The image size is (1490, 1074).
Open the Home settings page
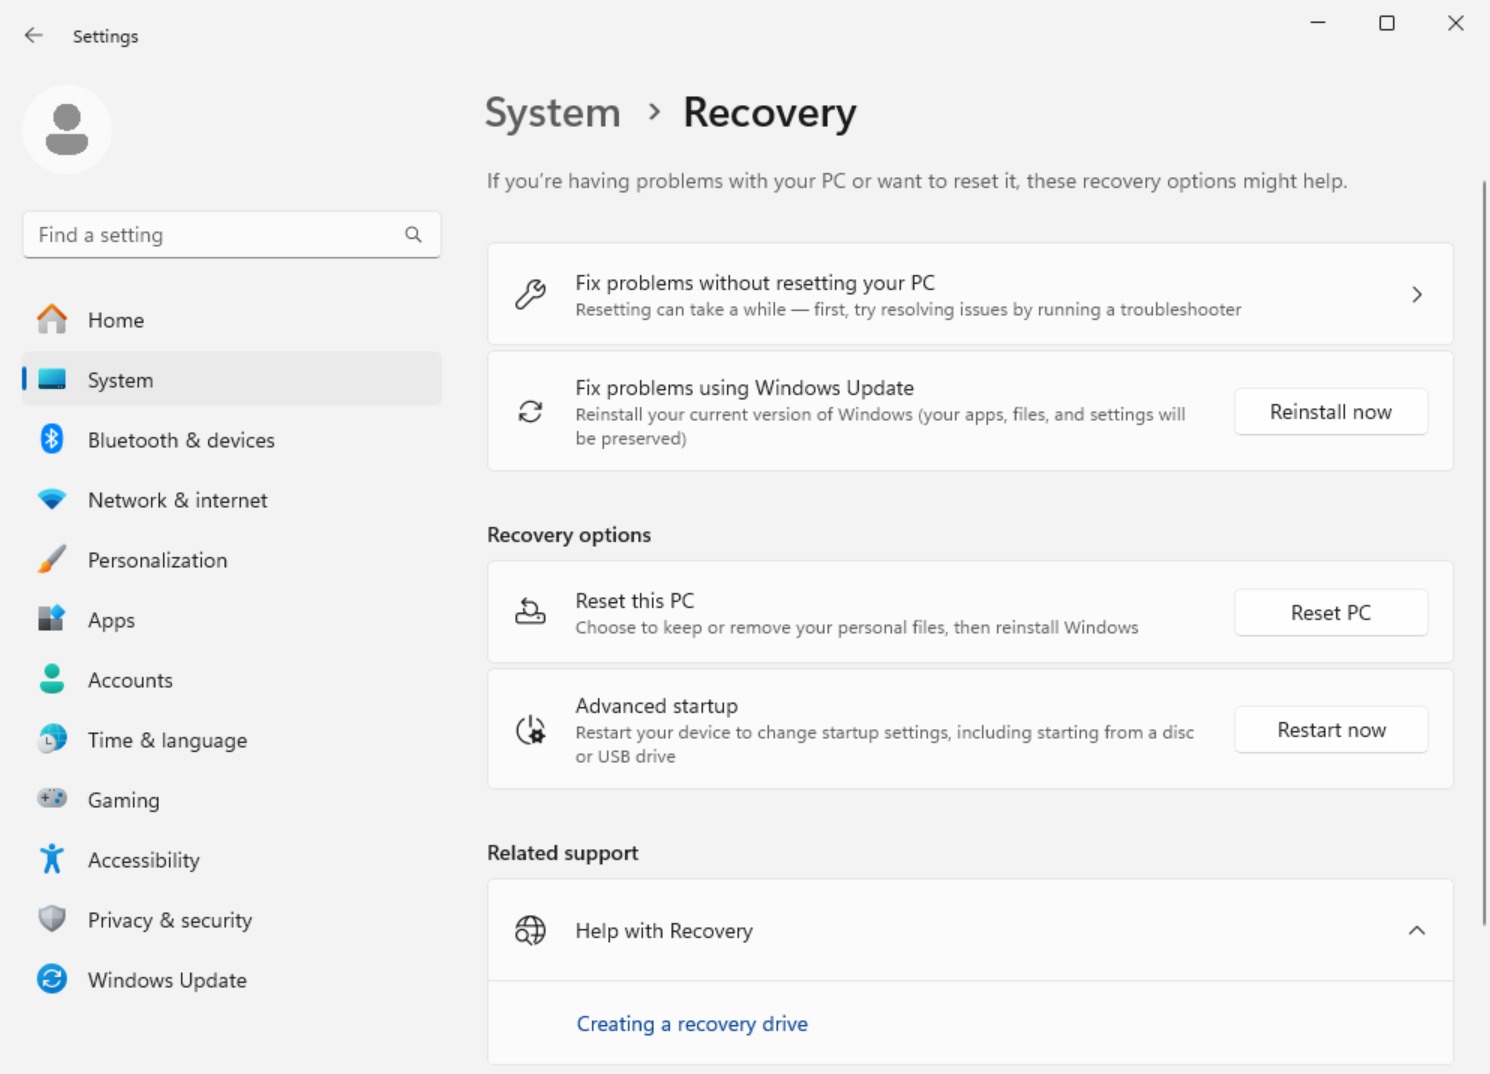pyautogui.click(x=116, y=320)
